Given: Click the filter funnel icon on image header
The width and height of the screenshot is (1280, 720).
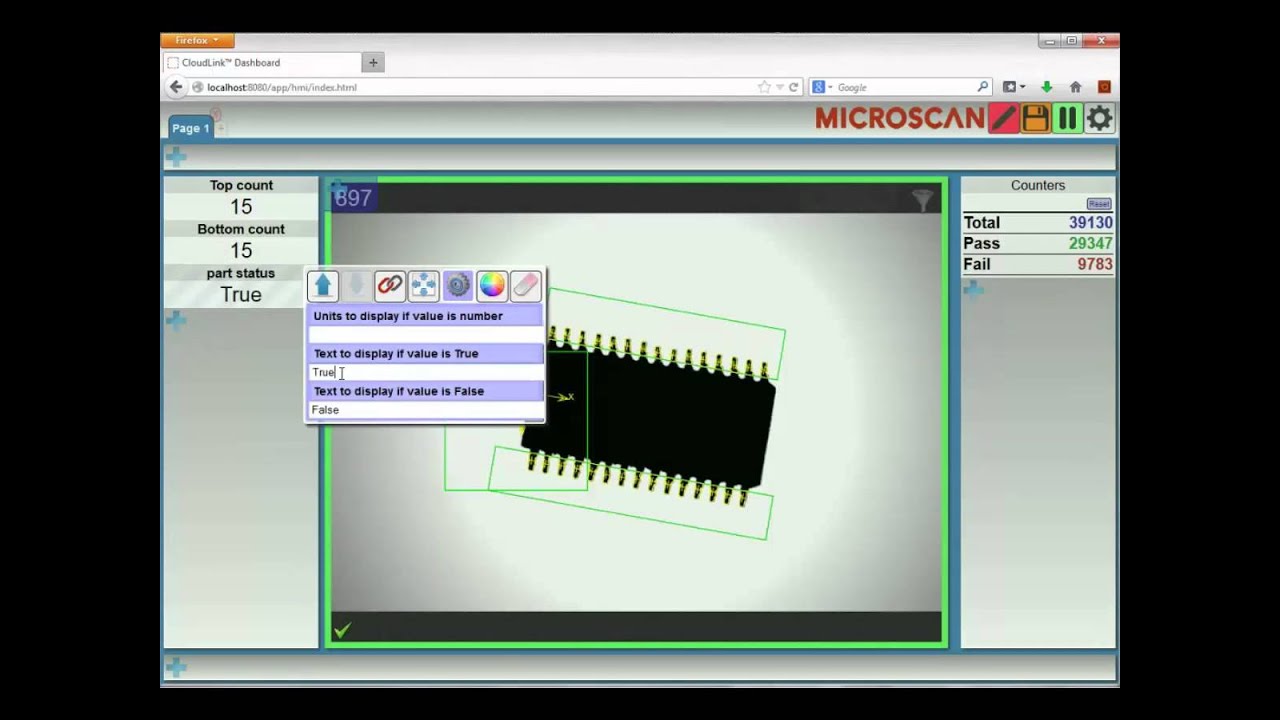Looking at the screenshot, I should click(922, 200).
